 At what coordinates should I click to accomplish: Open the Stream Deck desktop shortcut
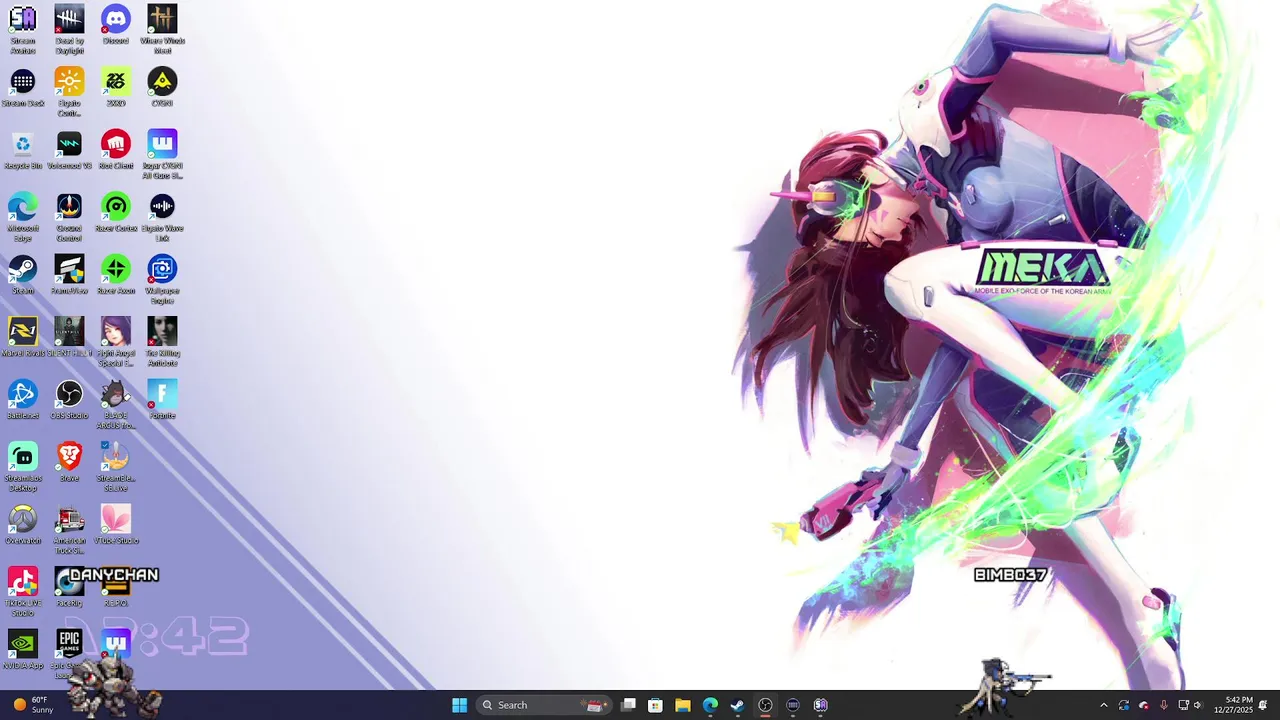22,87
